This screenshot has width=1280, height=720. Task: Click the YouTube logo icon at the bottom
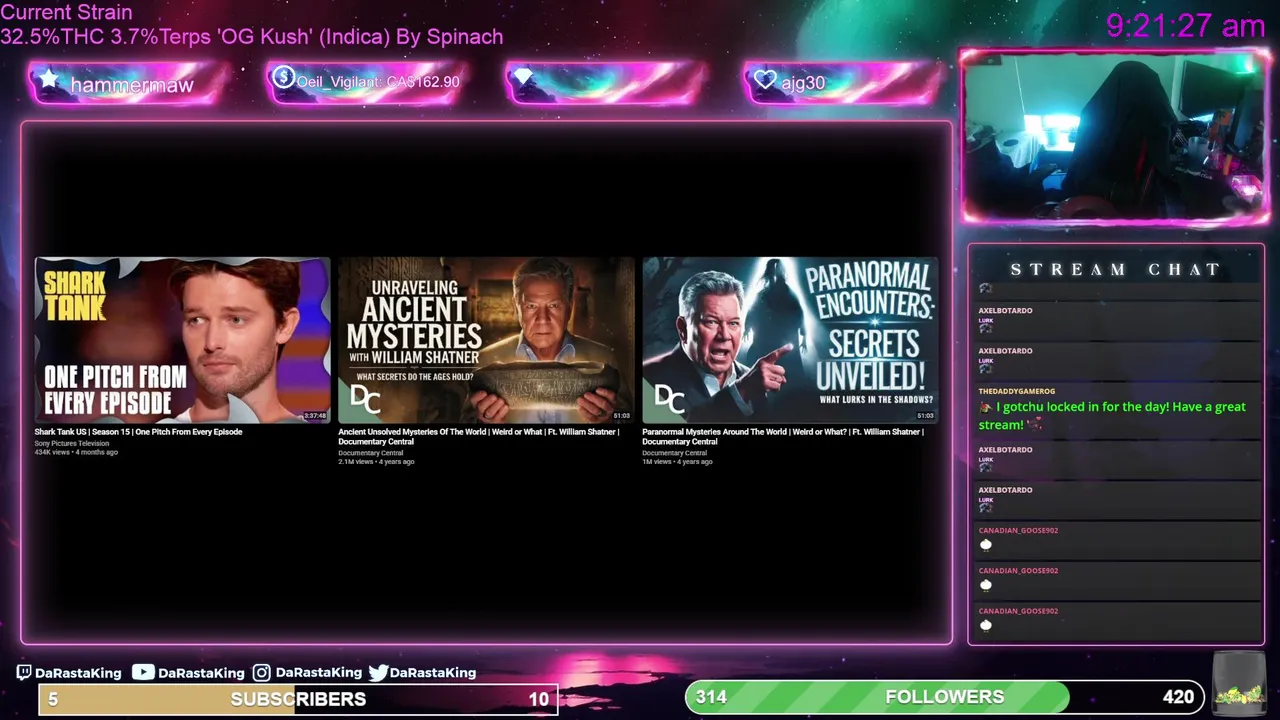(x=143, y=672)
